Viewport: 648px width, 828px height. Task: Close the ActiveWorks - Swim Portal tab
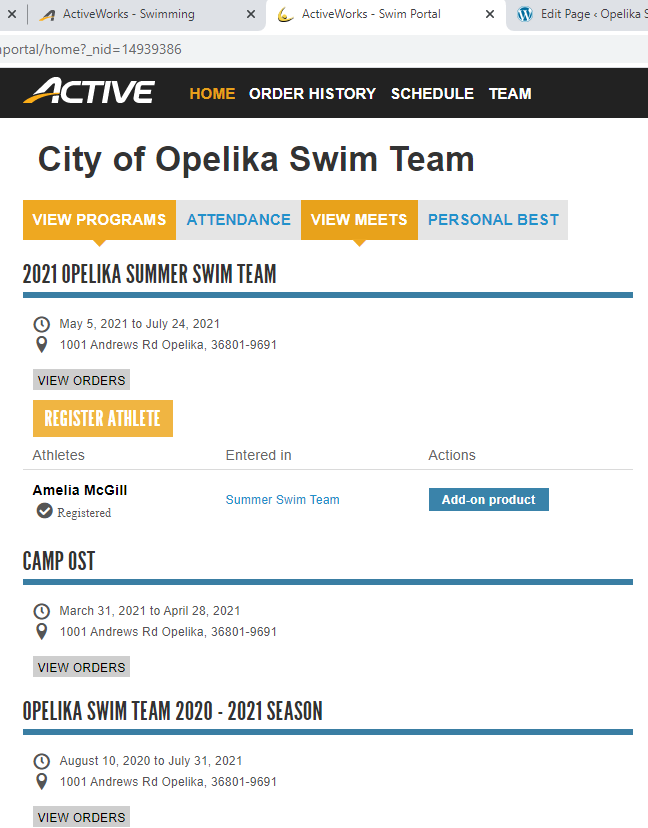click(490, 15)
